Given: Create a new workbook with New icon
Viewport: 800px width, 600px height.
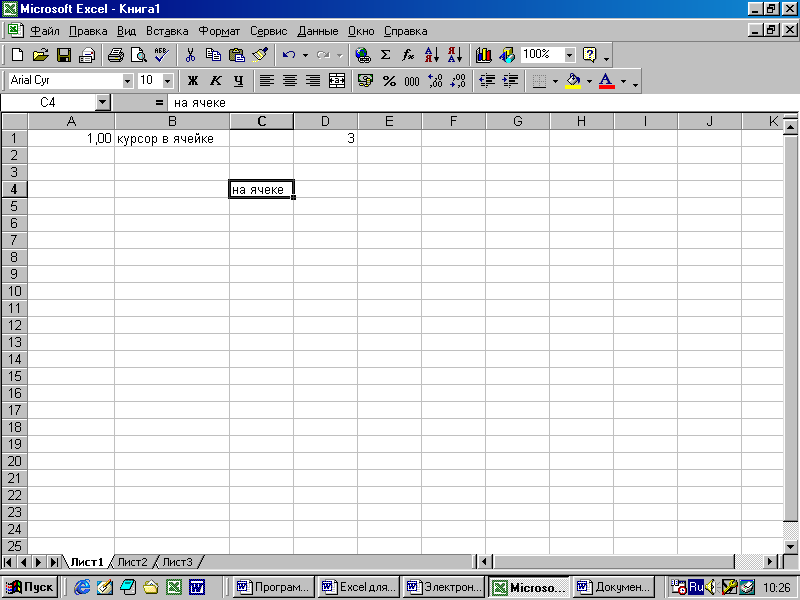Looking at the screenshot, I should click(17, 55).
